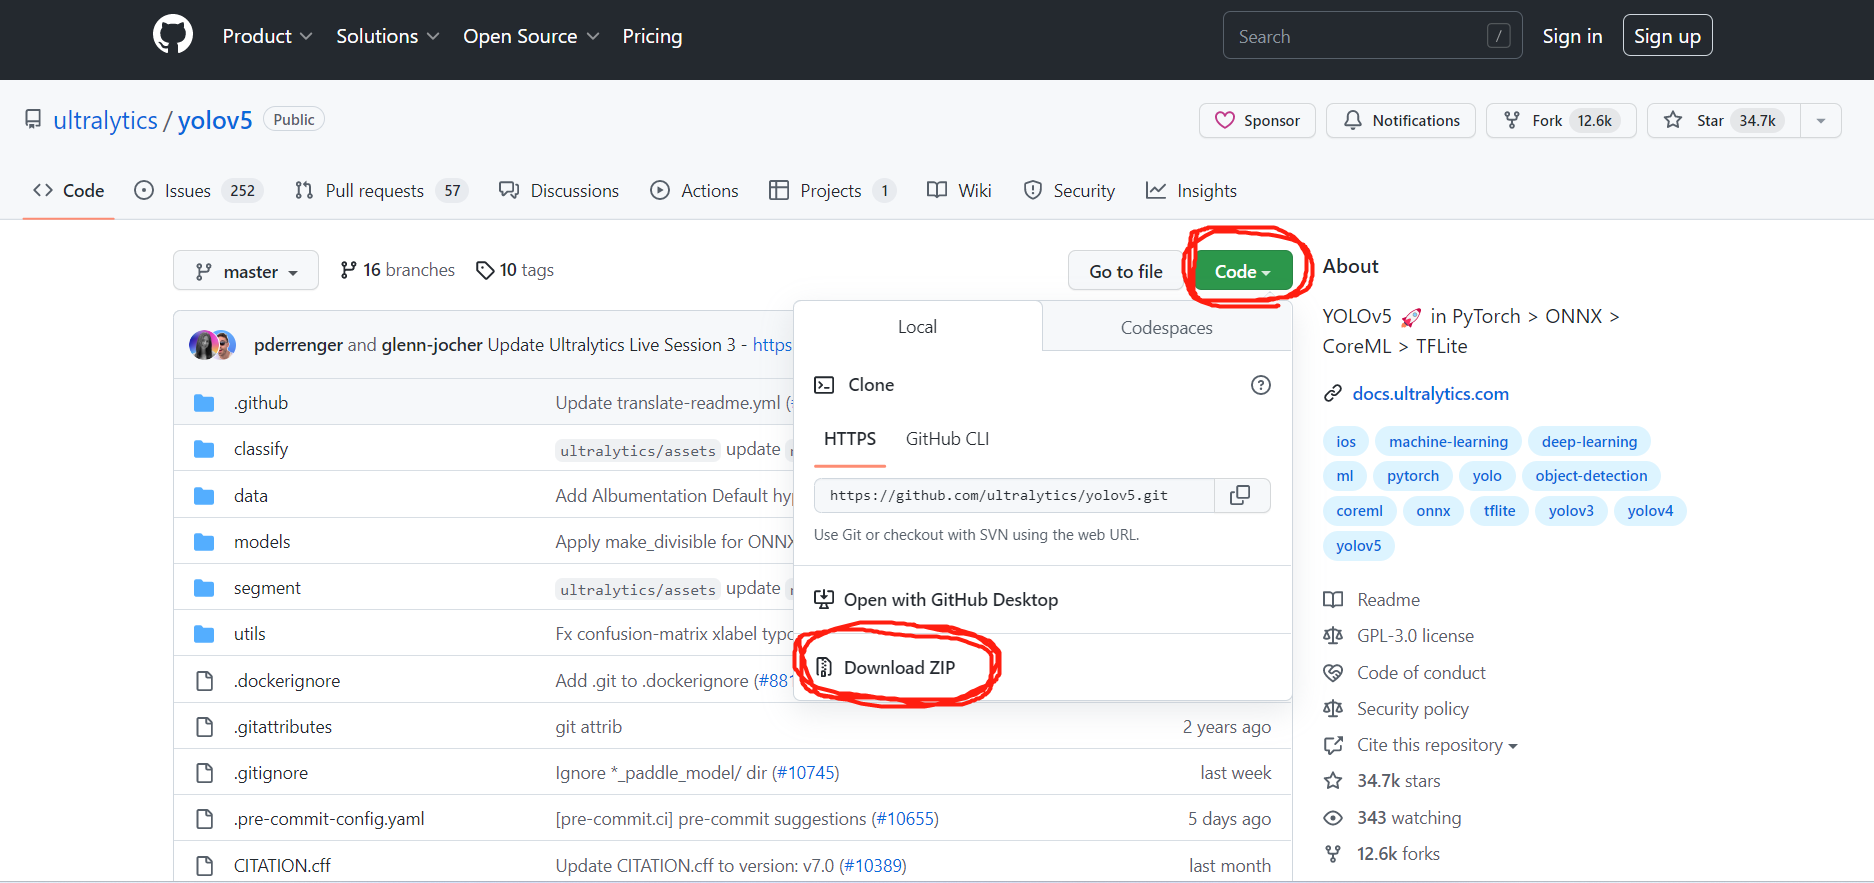Open the utils folder icon

pos(204,634)
